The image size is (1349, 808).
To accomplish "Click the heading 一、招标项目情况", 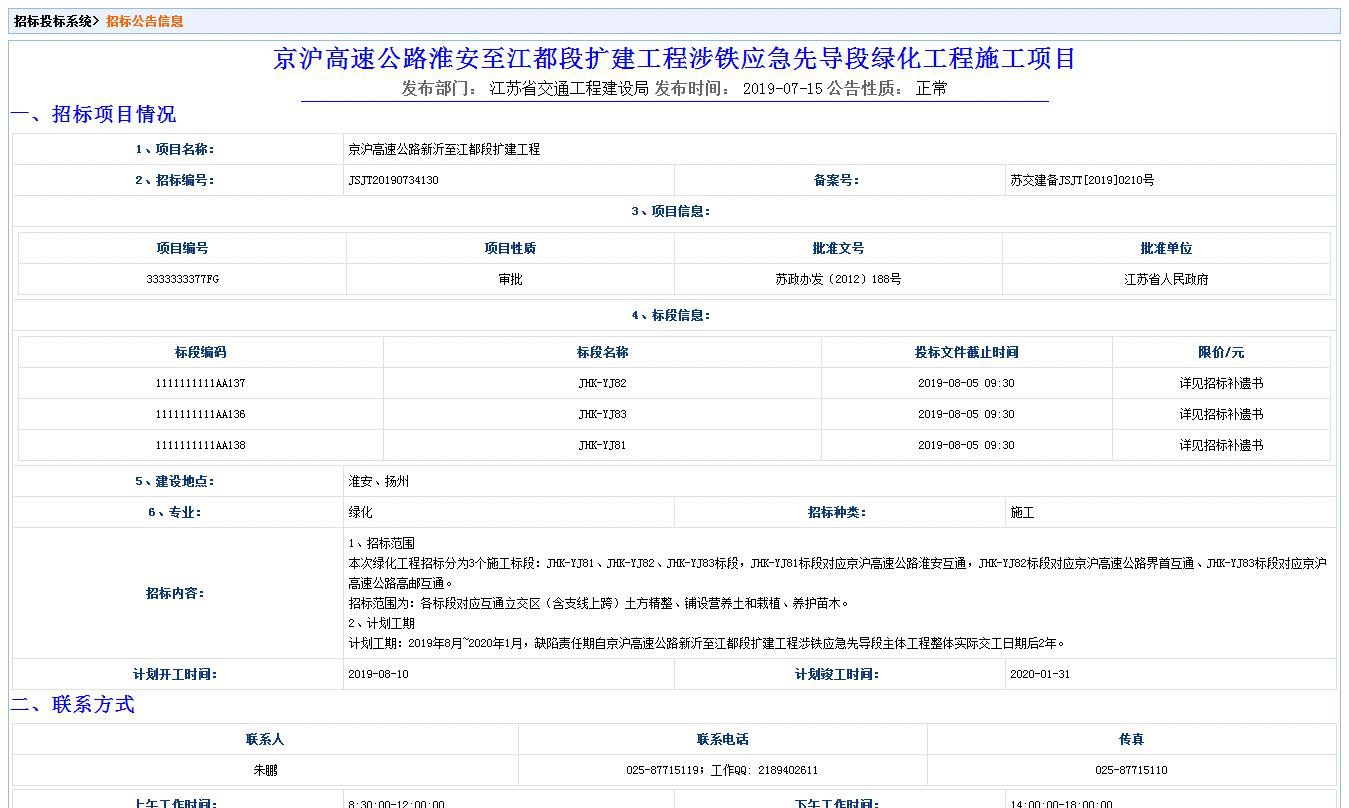I will [x=94, y=114].
